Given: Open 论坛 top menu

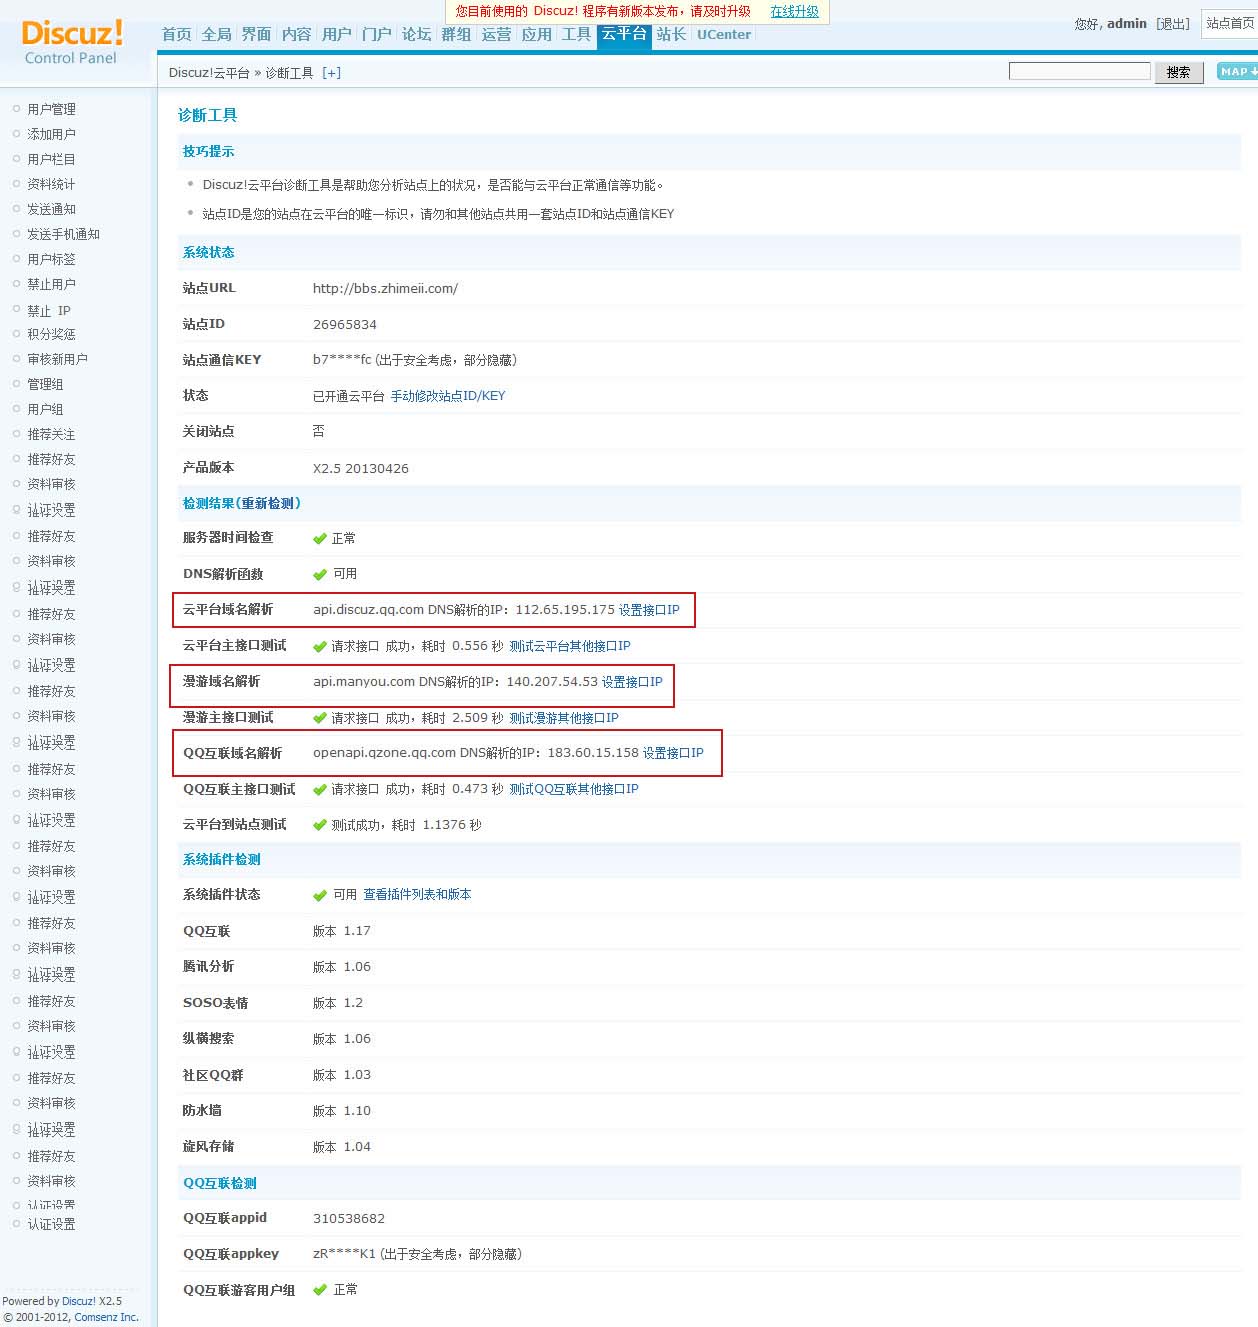Looking at the screenshot, I should [417, 34].
